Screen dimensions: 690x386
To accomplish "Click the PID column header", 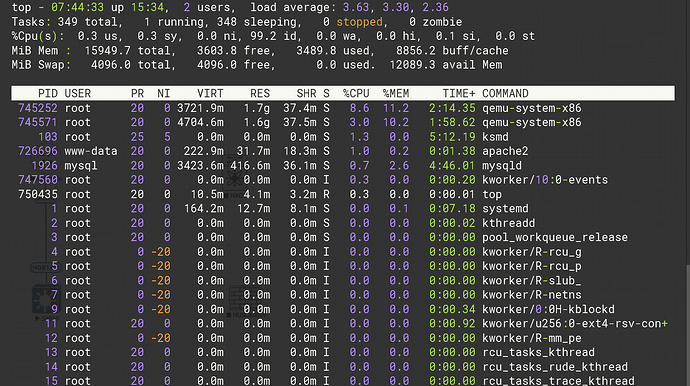I will 48,93.
